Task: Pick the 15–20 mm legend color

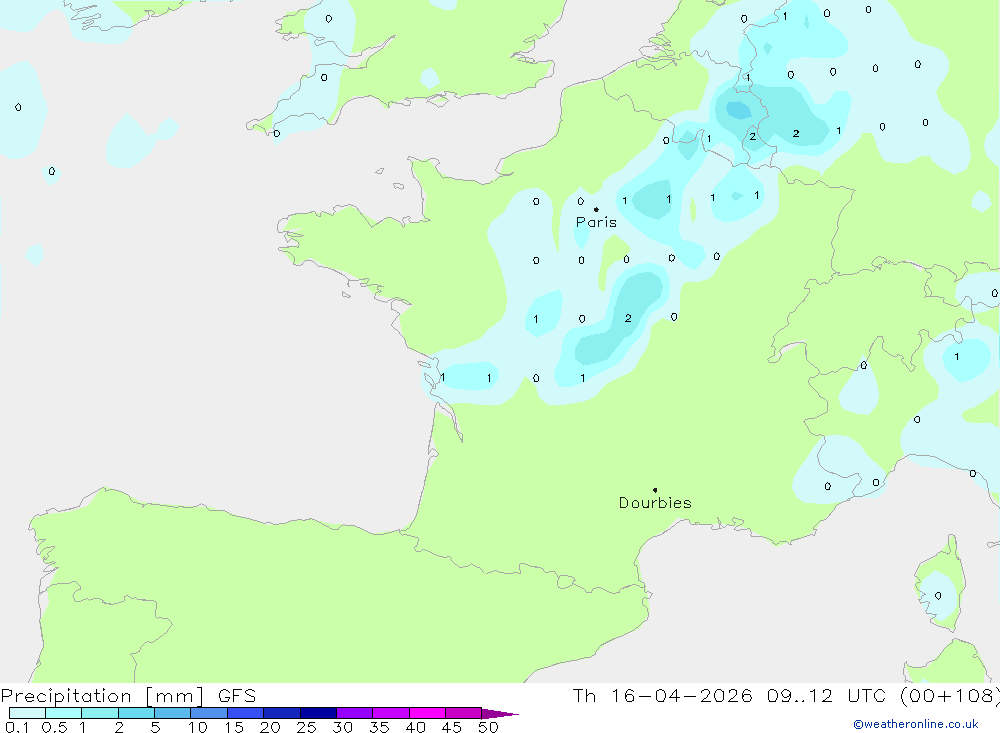Action: [246, 713]
